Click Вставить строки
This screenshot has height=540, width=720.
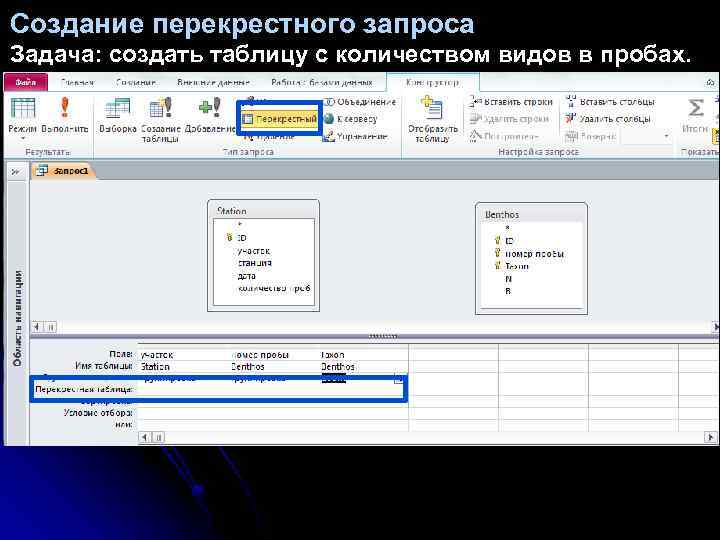(x=512, y=102)
